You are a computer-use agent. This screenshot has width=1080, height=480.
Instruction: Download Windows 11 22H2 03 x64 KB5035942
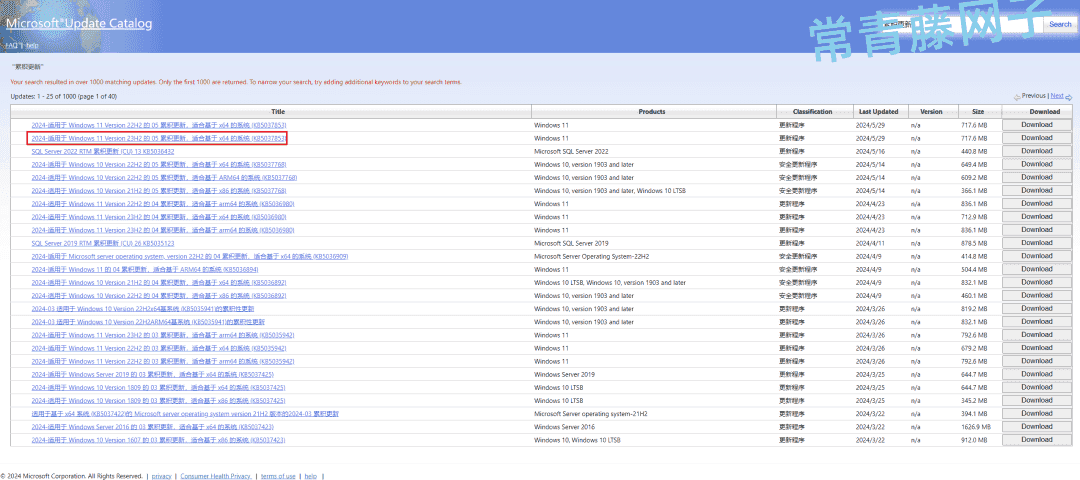pos(1037,348)
